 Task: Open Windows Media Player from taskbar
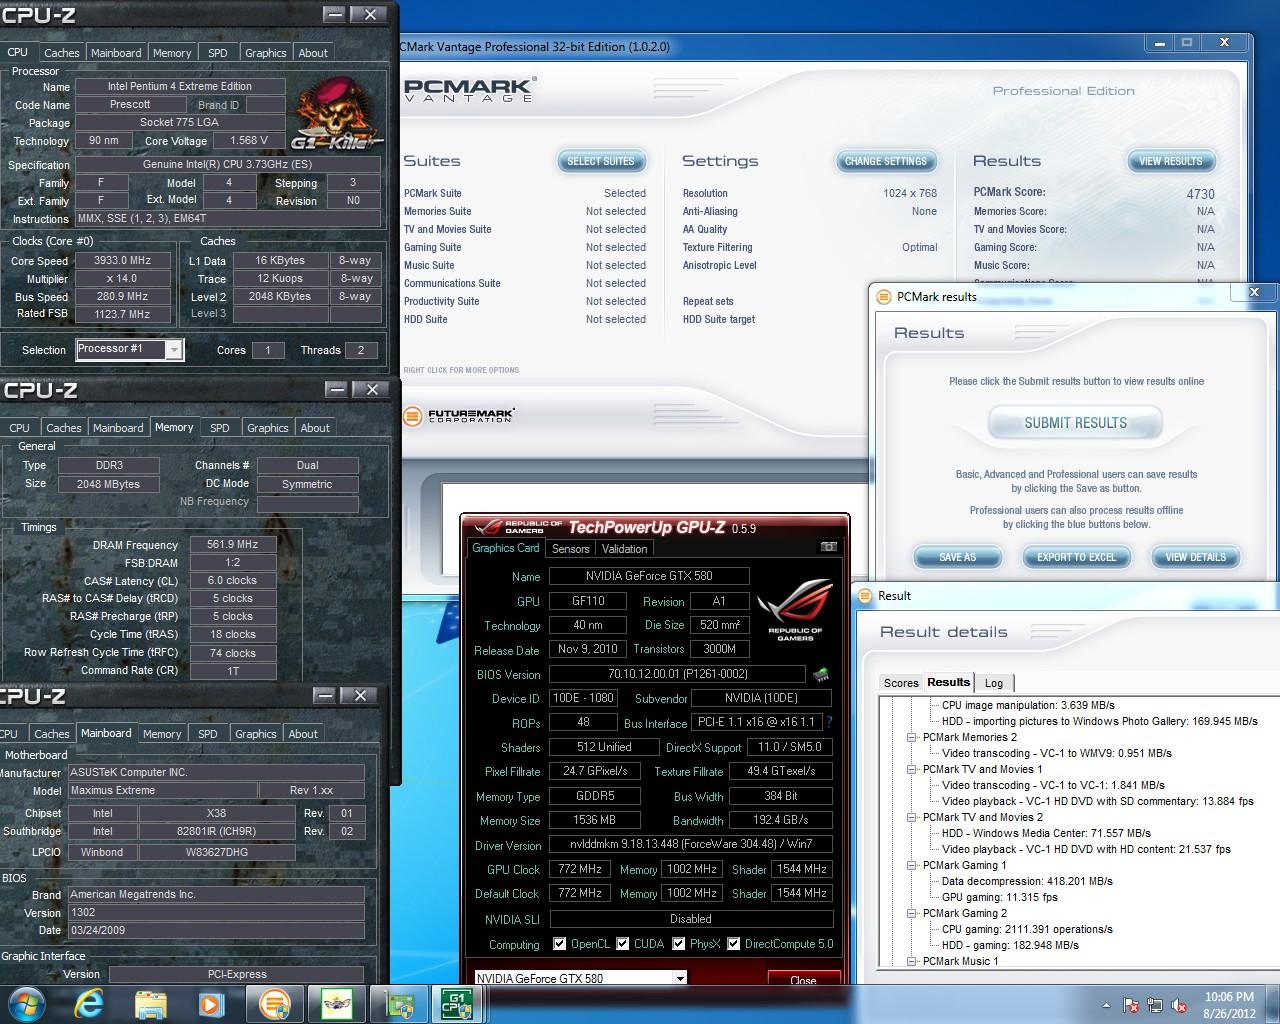[x=210, y=1003]
